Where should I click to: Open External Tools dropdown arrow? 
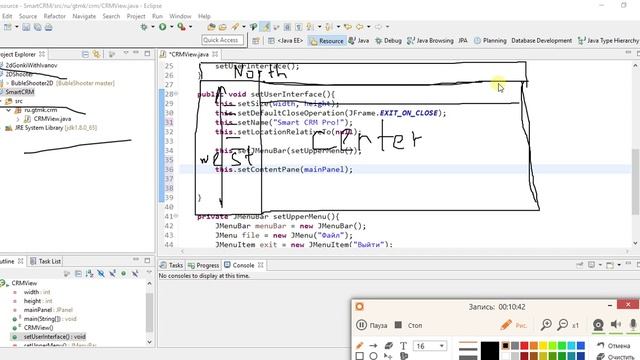(x=191, y=27)
